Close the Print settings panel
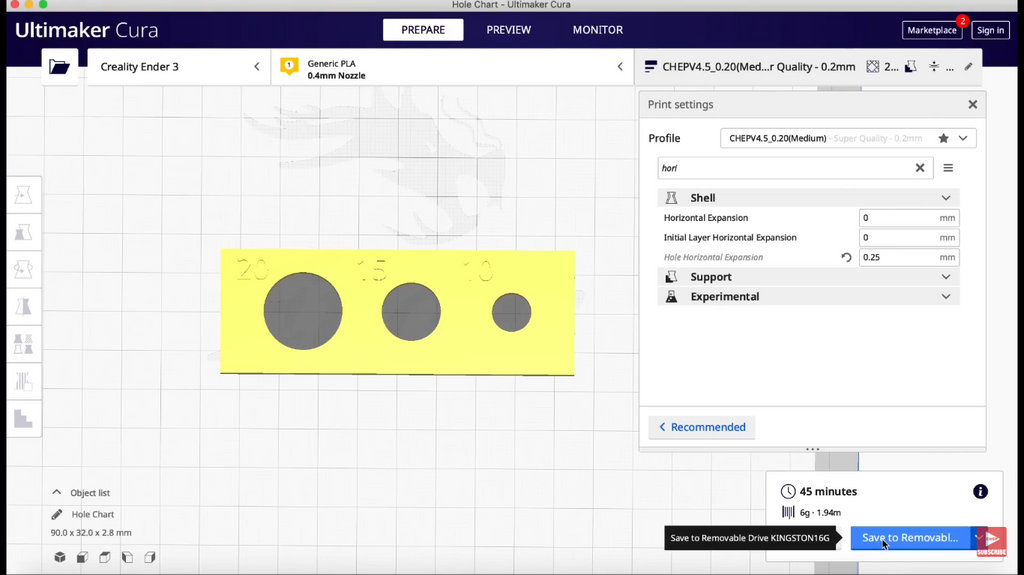This screenshot has width=1024, height=575. click(x=973, y=105)
